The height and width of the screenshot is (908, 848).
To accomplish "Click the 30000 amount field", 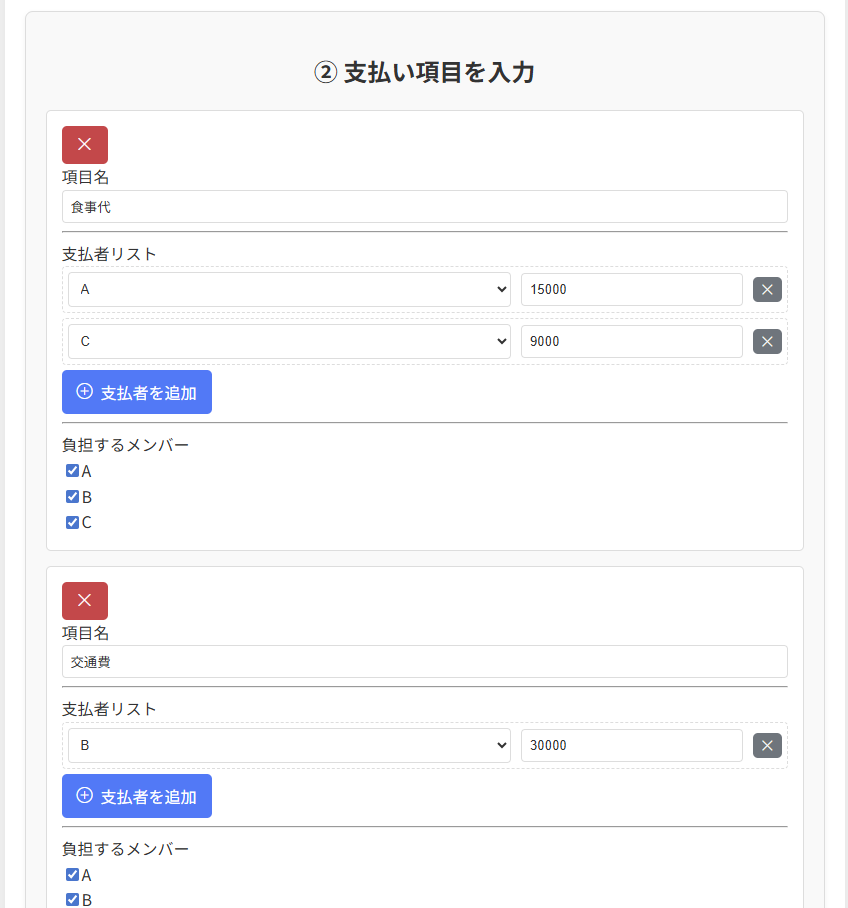I will tap(631, 746).
